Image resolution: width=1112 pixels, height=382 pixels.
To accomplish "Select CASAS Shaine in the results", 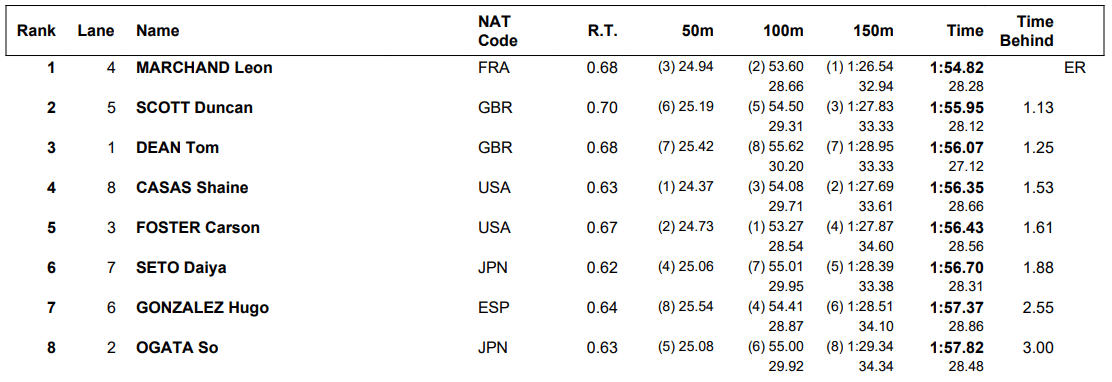I will (192, 188).
